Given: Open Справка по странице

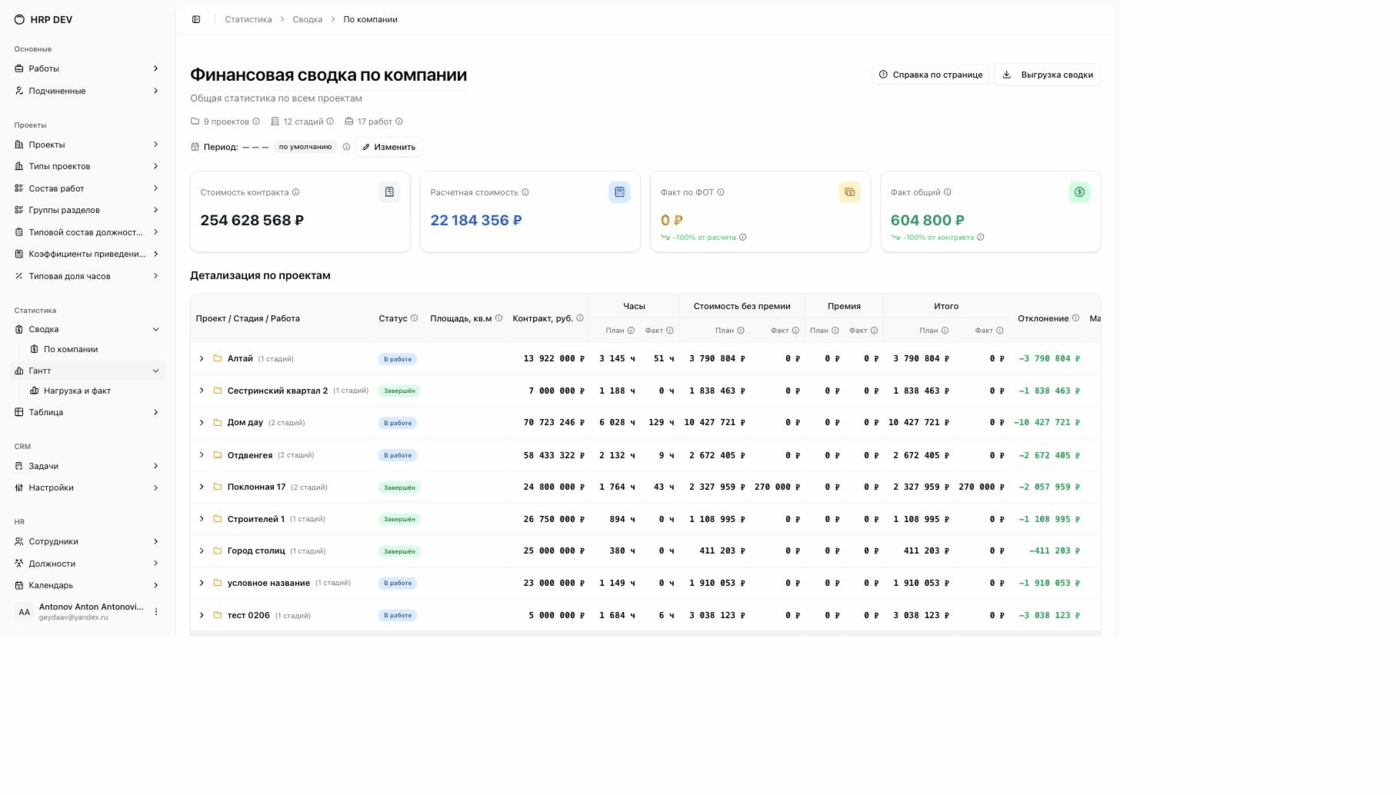Looking at the screenshot, I should (930, 75).
